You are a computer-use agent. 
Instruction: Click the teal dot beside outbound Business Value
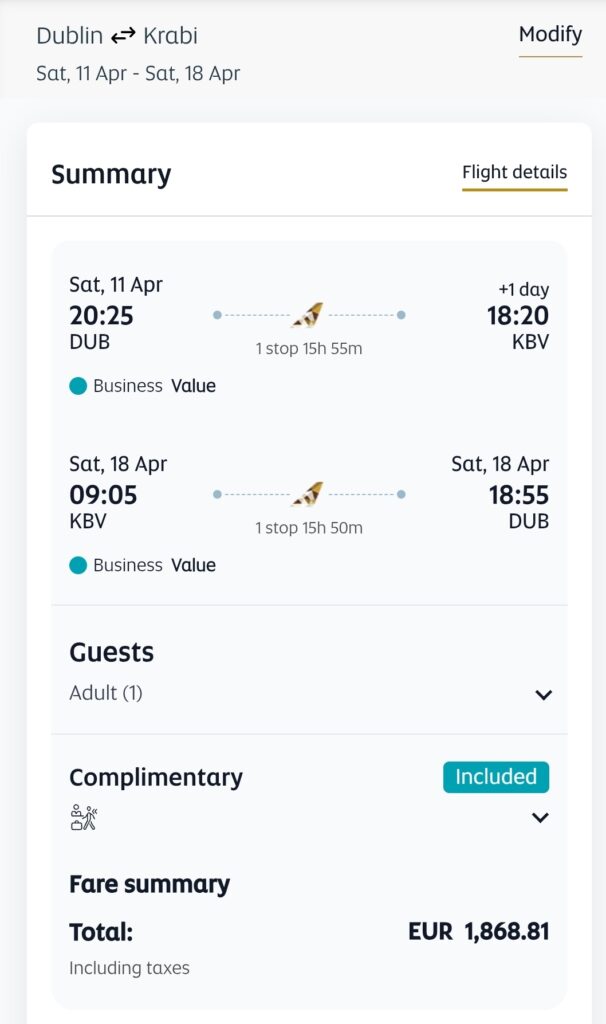coord(78,386)
